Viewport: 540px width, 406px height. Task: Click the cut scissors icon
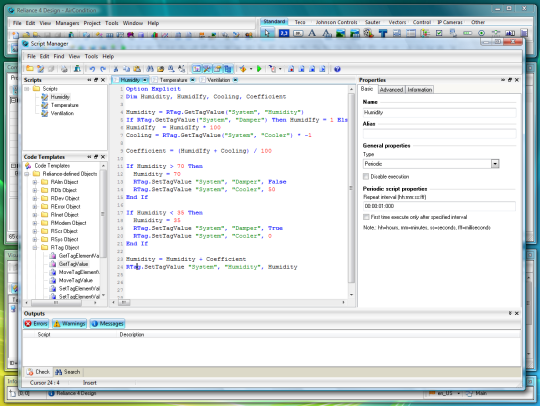[x=116, y=69]
